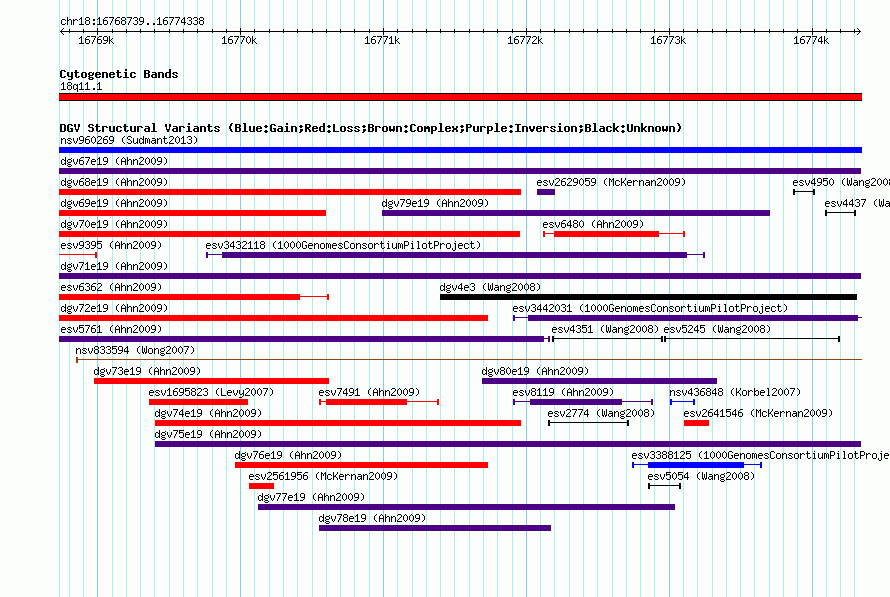Click the Cytogenetic Bands track title
This screenshot has width=890, height=597.
pyautogui.click(x=119, y=74)
